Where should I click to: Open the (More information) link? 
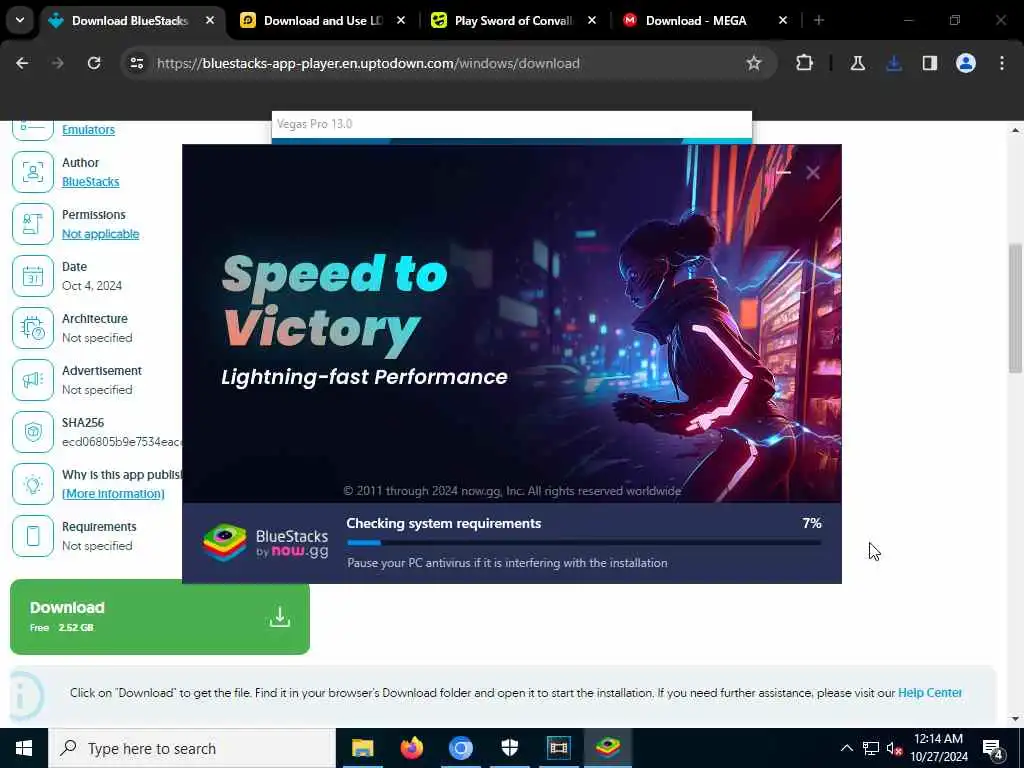(x=113, y=494)
